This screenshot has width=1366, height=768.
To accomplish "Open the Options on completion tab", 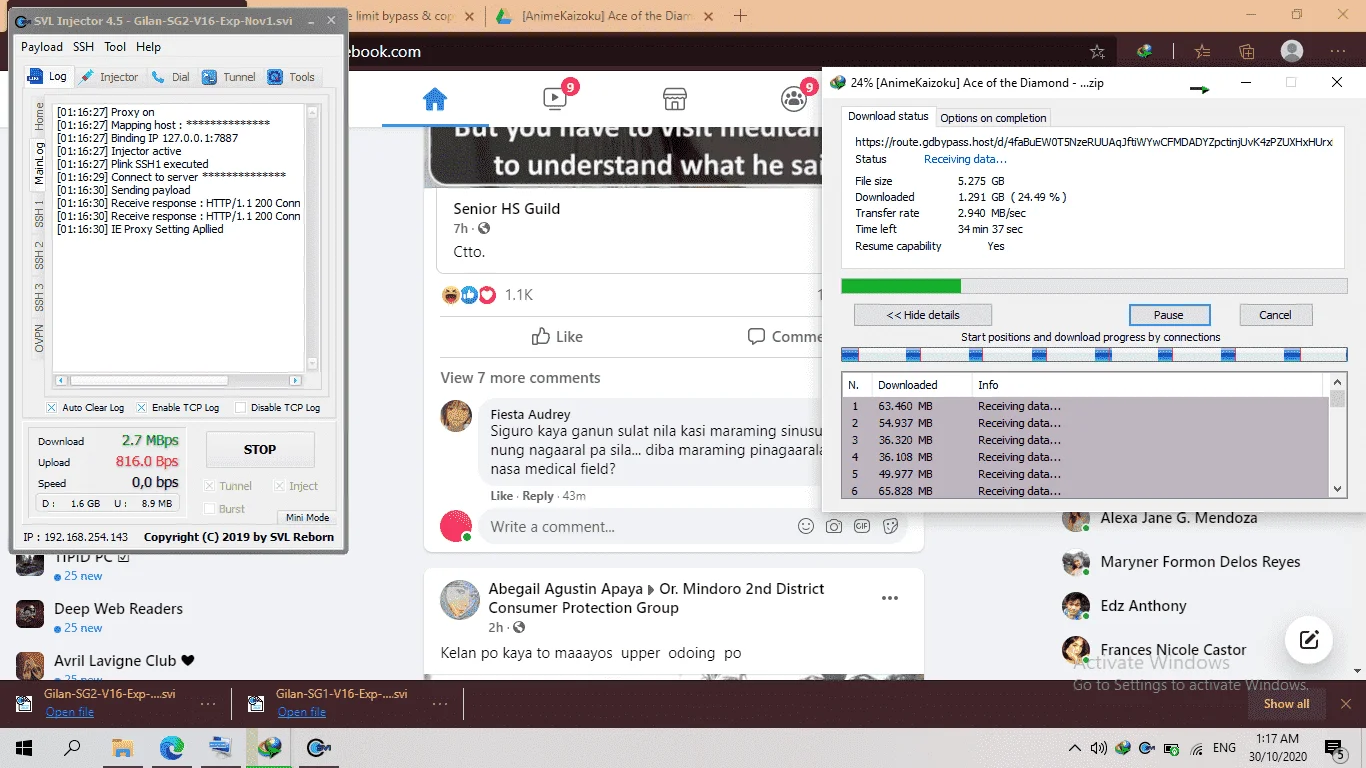I will (993, 117).
